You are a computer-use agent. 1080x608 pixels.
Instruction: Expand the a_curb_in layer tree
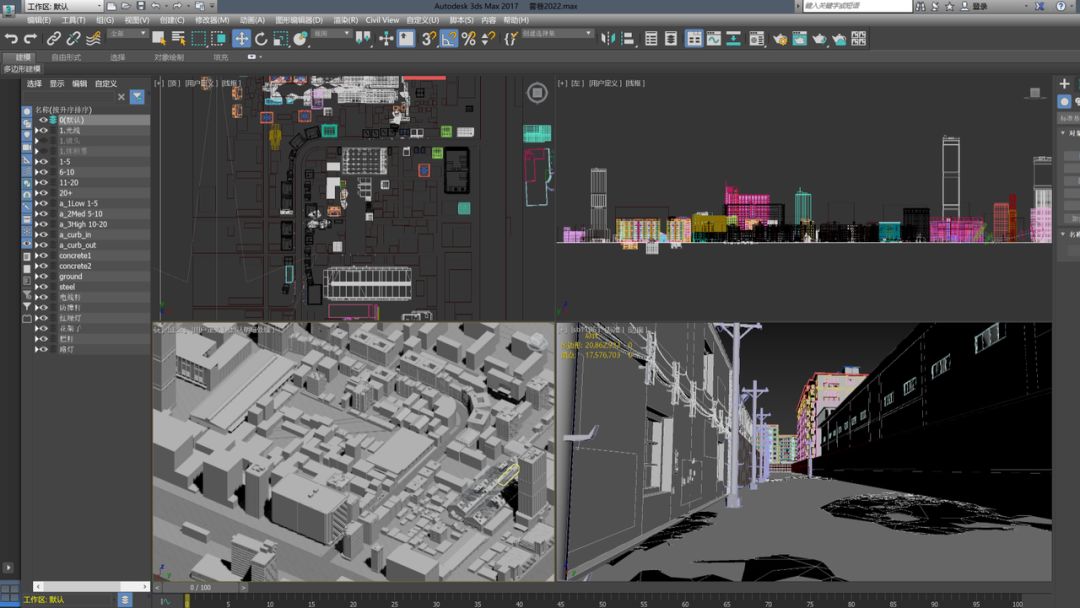(36, 235)
